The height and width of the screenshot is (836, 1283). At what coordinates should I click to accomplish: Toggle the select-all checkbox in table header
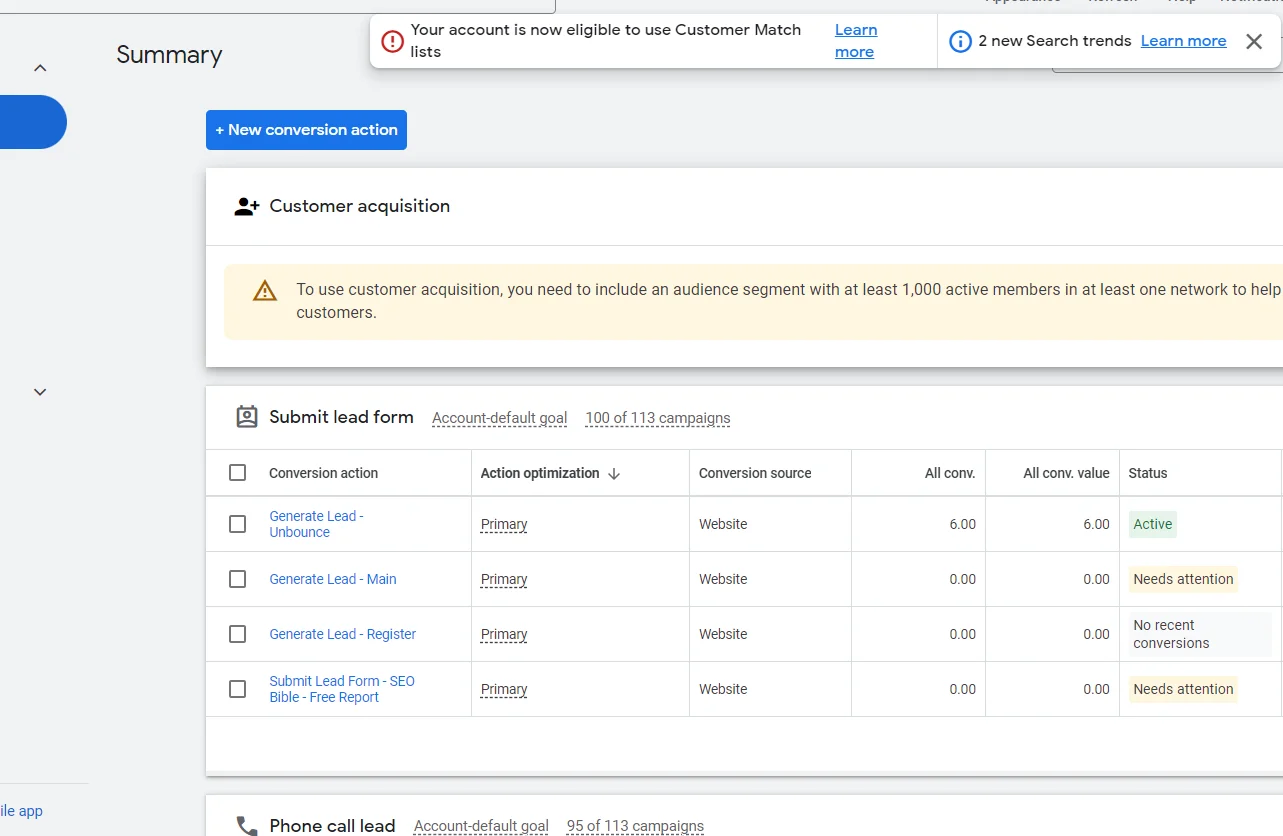click(237, 473)
